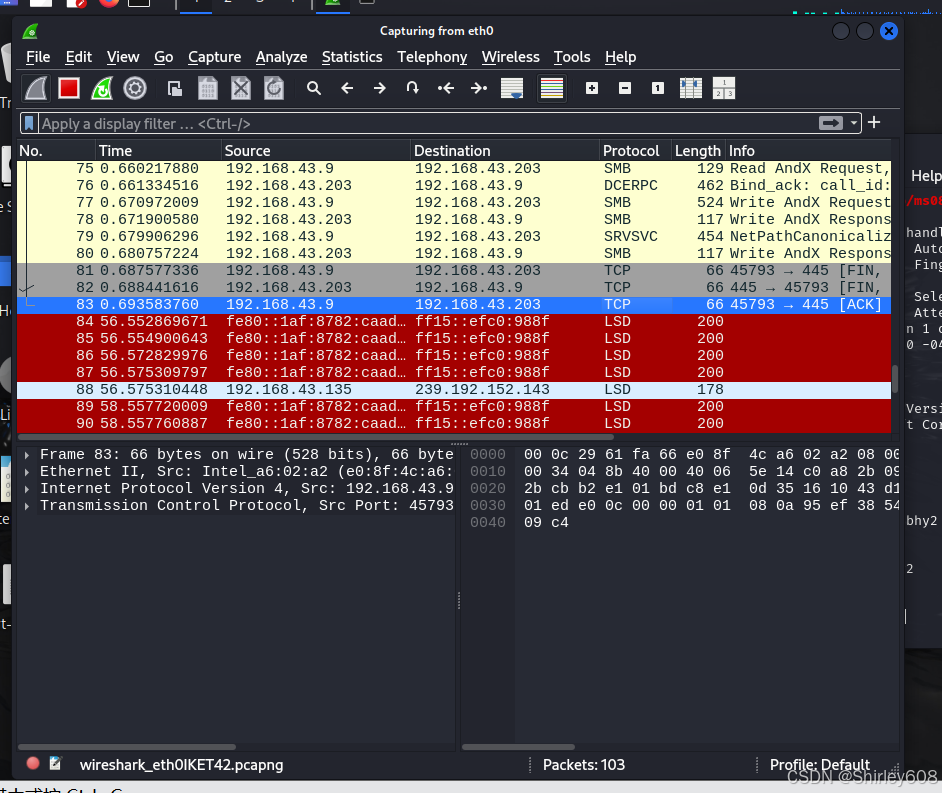Select packet 88 from 192.168.43.135
Viewport: 942px width, 793px height.
coord(454,390)
